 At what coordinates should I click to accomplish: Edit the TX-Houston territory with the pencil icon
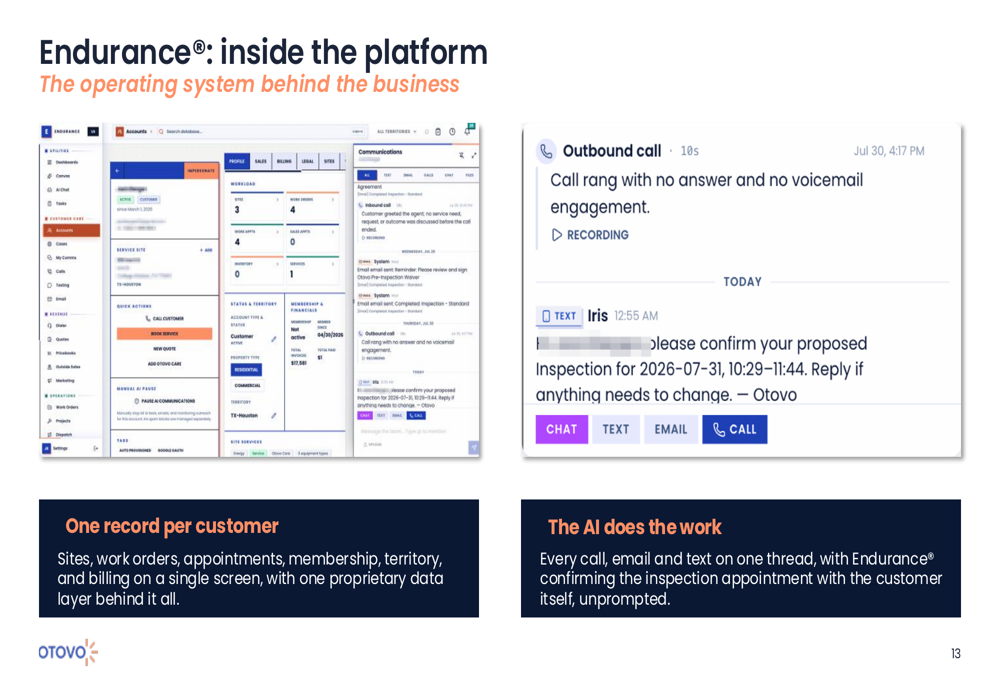pyautogui.click(x=274, y=415)
